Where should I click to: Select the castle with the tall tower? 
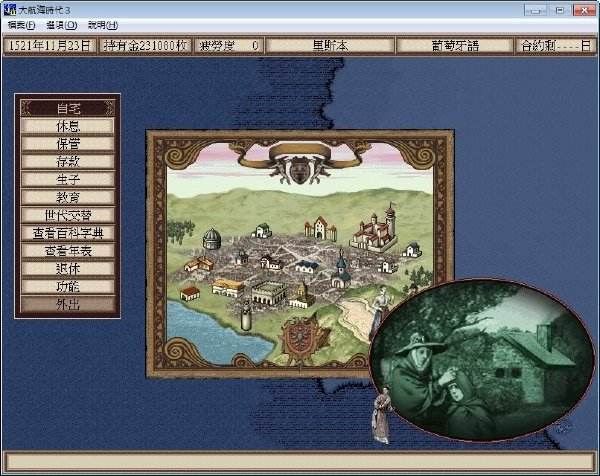click(374, 230)
